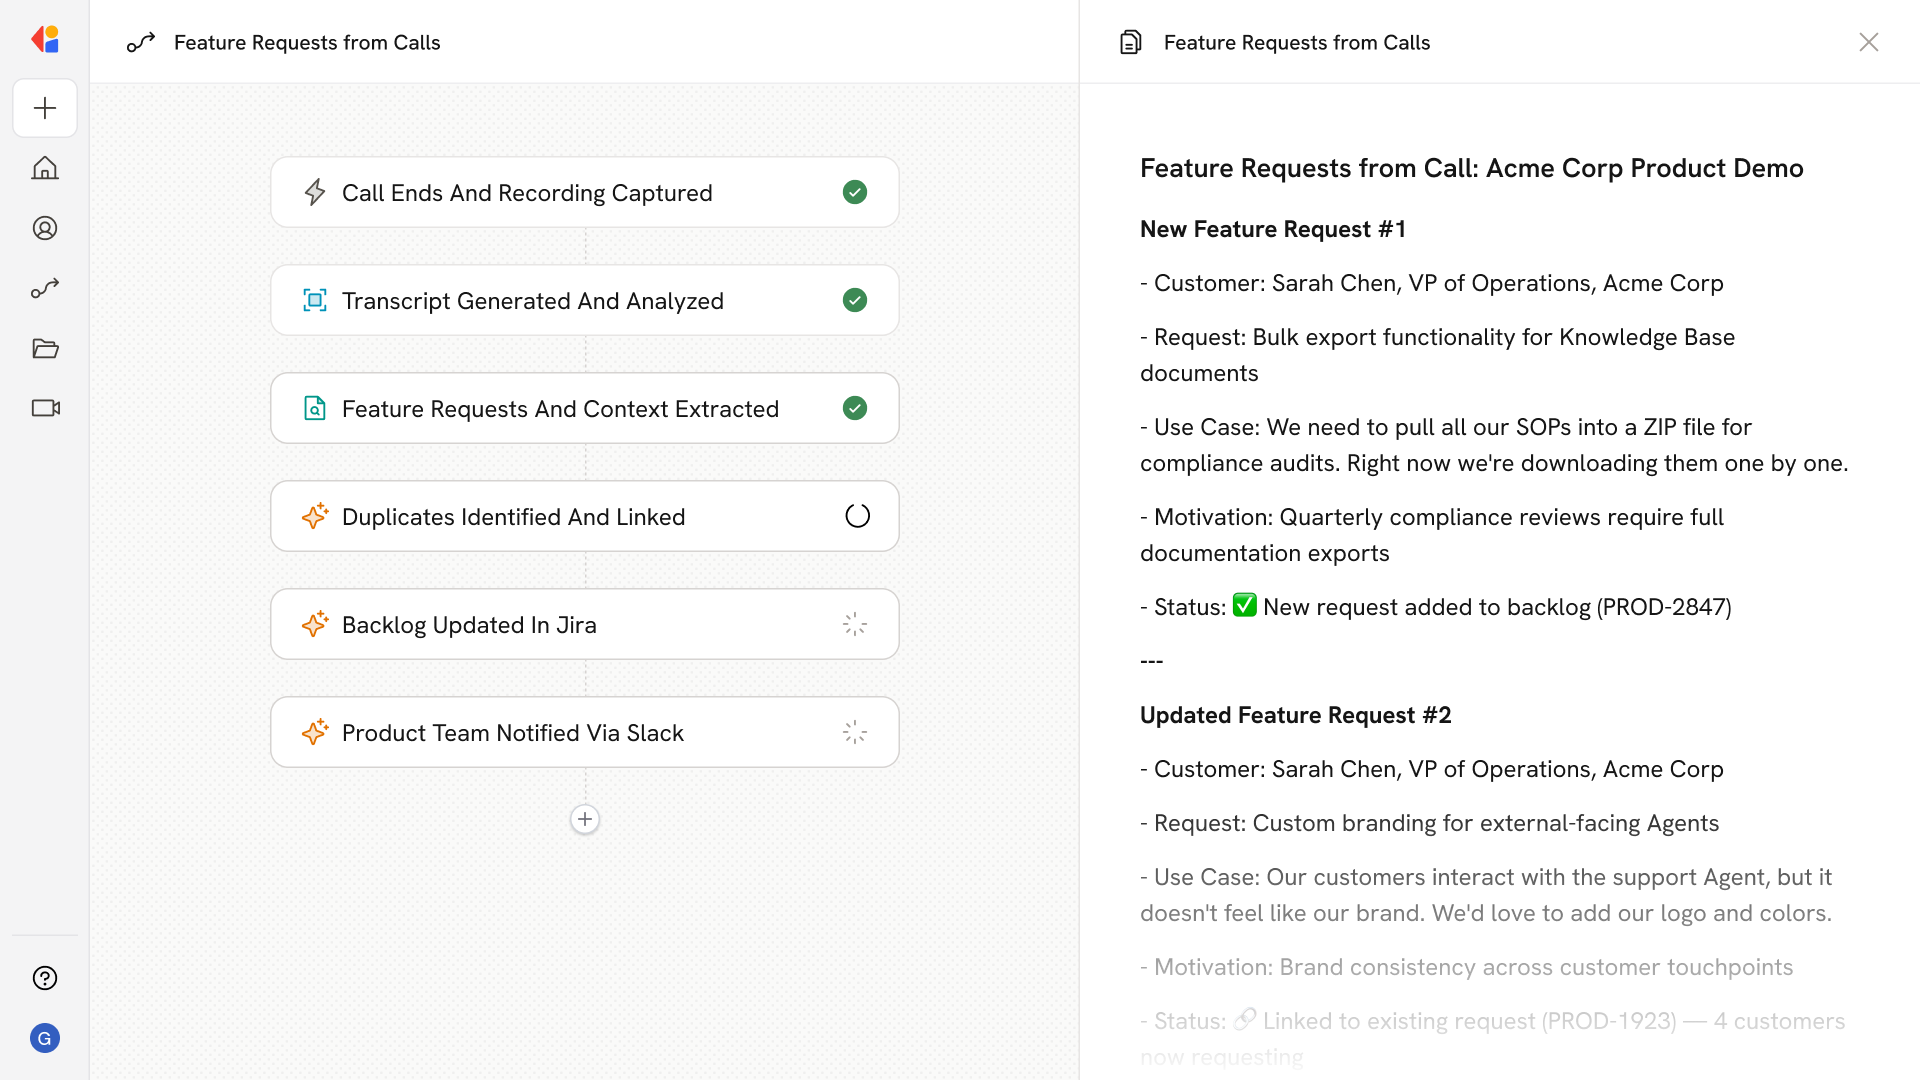Select the lightning trigger icon on Call Ends step

[315, 192]
